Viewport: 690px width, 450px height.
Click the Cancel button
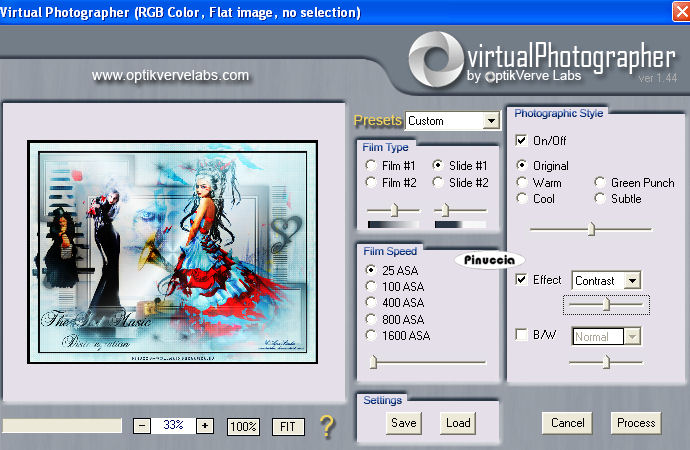[x=567, y=423]
